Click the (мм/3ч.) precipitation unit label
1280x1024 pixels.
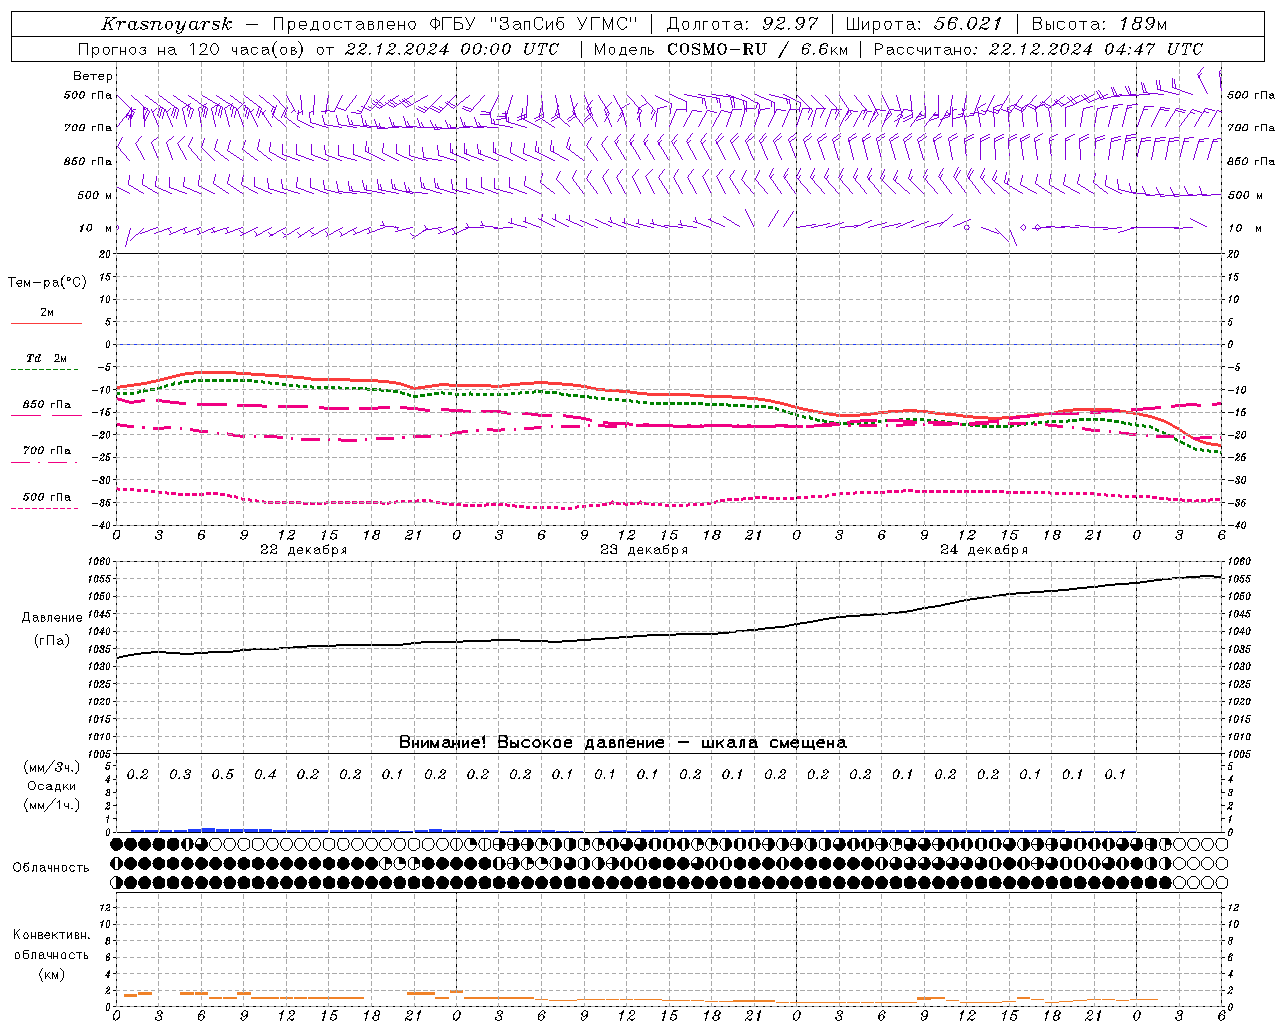tap(52, 767)
